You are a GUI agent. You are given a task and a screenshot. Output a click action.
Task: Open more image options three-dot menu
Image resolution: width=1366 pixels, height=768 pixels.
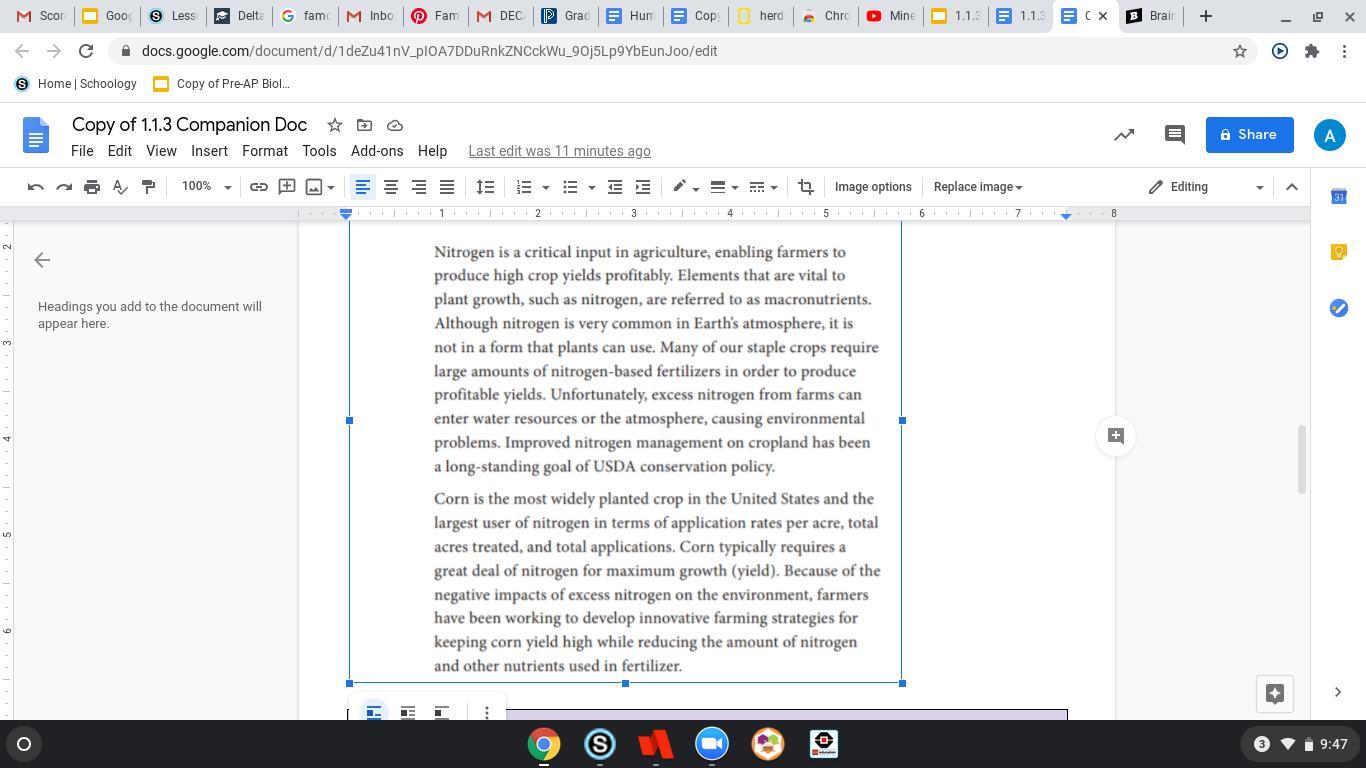click(x=487, y=712)
